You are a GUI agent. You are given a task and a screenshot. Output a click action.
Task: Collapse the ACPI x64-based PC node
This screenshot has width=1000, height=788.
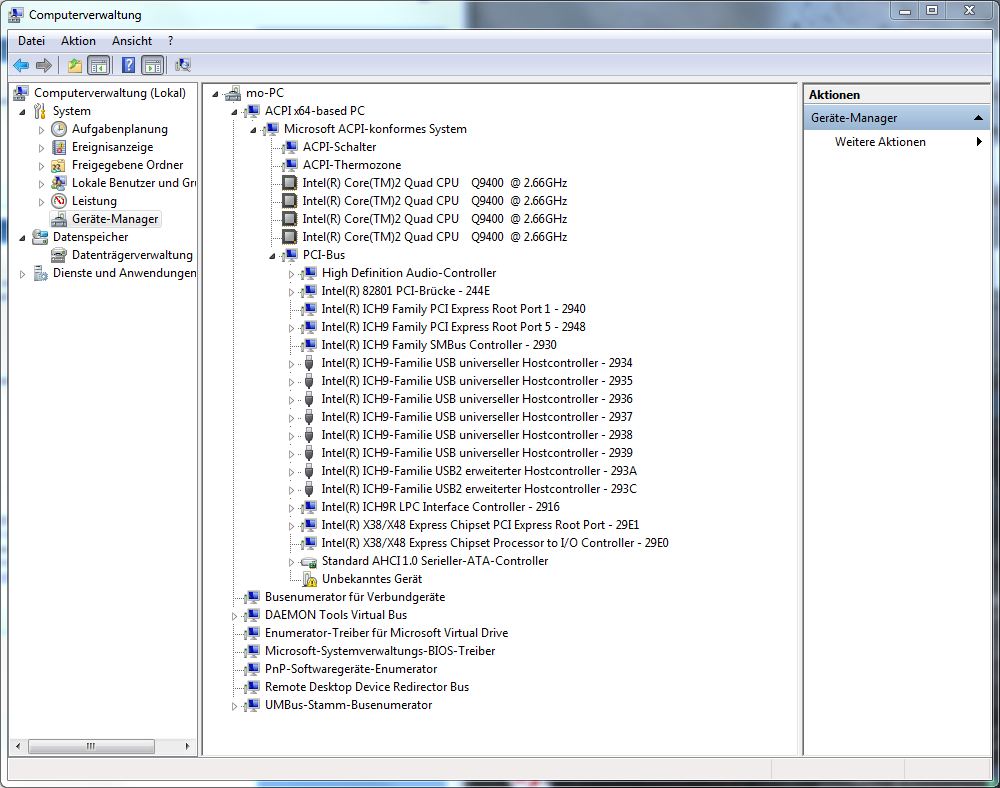pyautogui.click(x=235, y=112)
